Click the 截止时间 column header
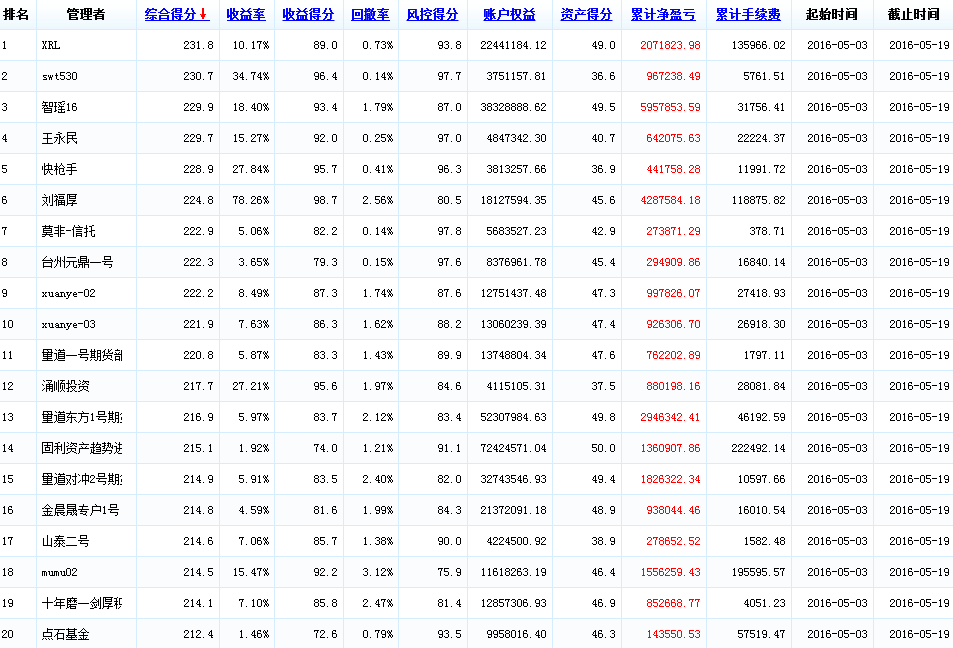 coord(913,15)
